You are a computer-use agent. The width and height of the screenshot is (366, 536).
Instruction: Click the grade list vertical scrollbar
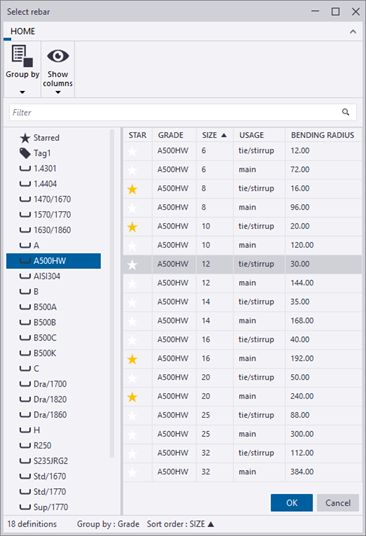[x=112, y=293]
